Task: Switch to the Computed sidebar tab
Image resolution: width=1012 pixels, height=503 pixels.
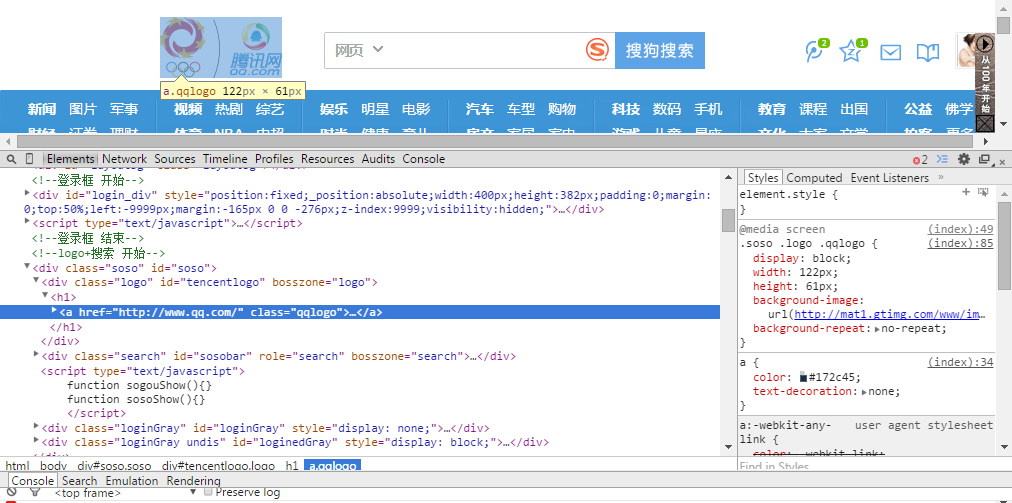Action: (x=814, y=178)
